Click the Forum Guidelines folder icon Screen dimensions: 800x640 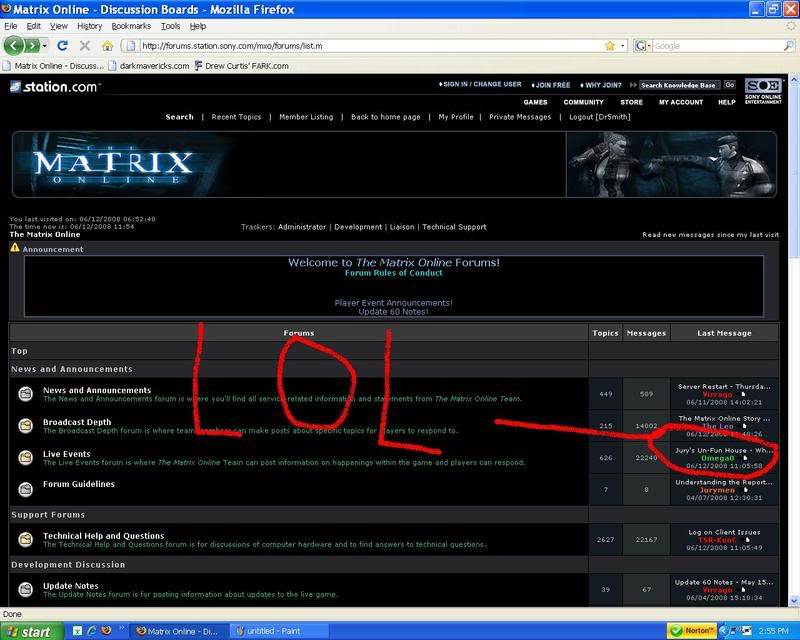pos(26,488)
